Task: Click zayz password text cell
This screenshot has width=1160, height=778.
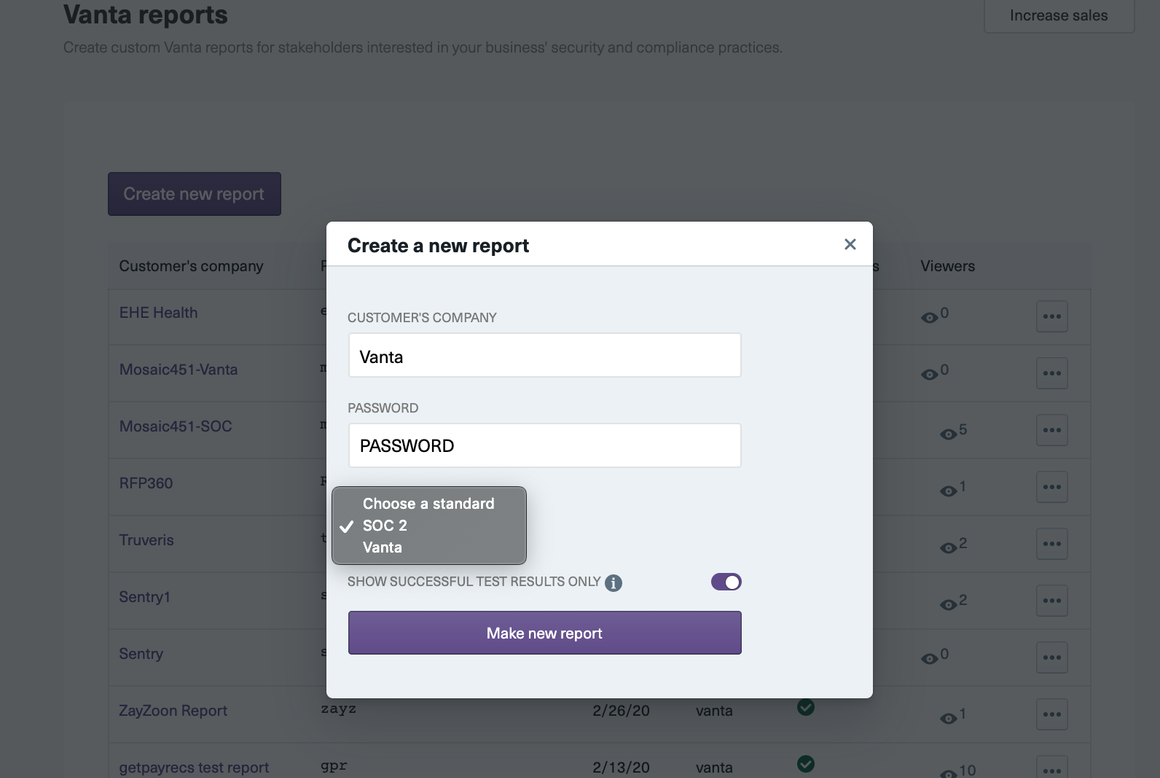Action: [x=338, y=708]
